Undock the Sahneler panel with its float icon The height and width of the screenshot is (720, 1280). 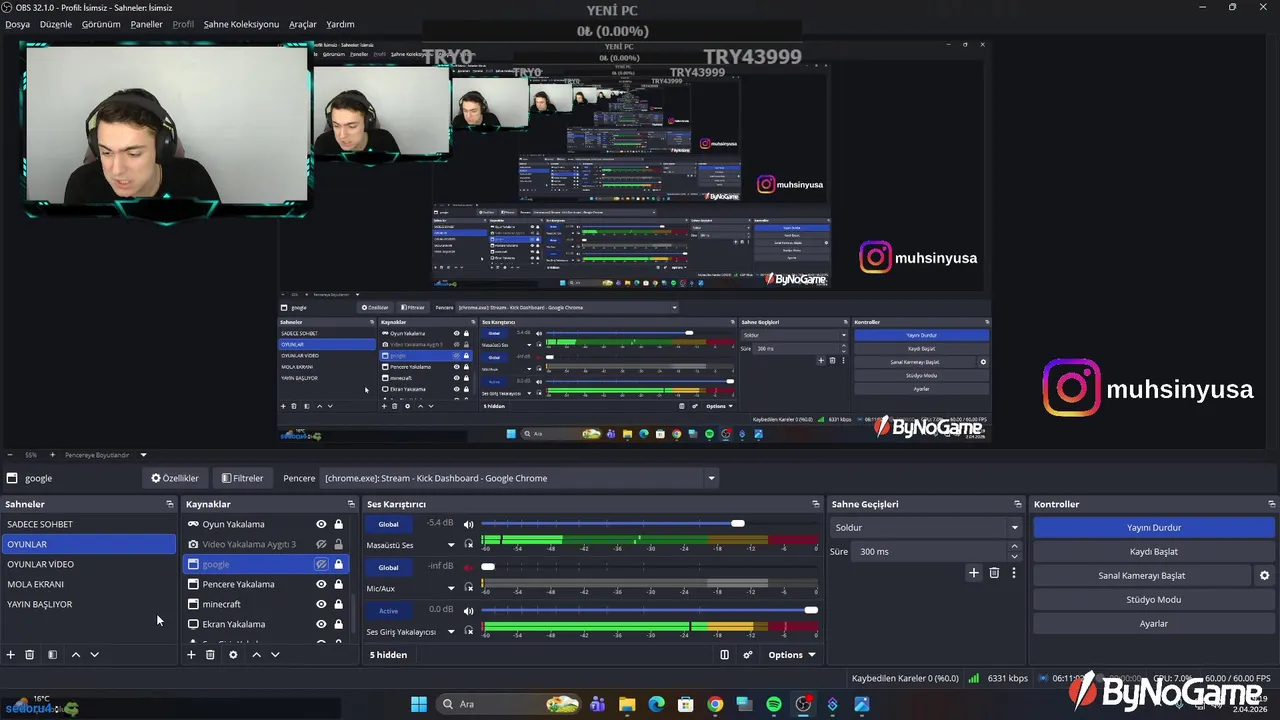170,504
